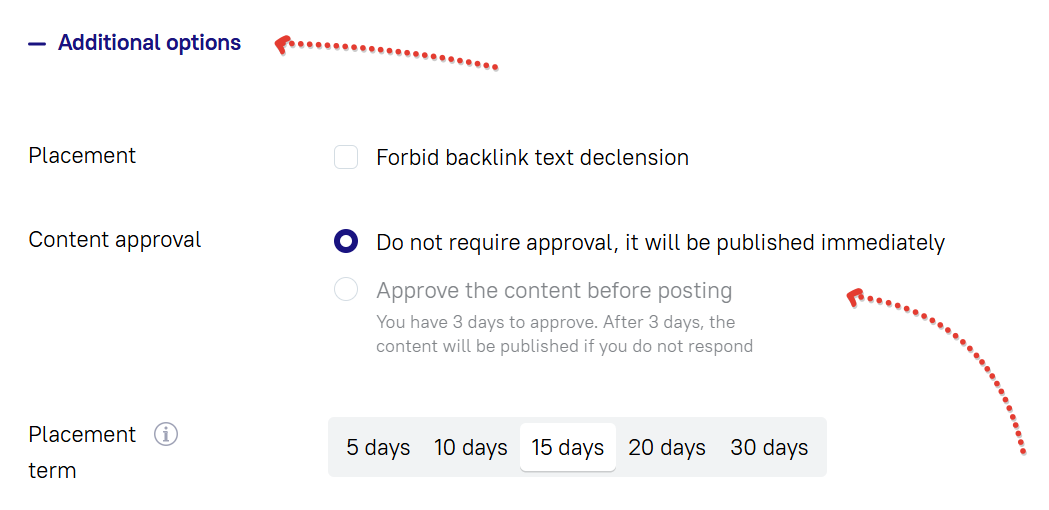
Task: Click the Forbid backlink text declension label
Action: pyautogui.click(x=532, y=157)
